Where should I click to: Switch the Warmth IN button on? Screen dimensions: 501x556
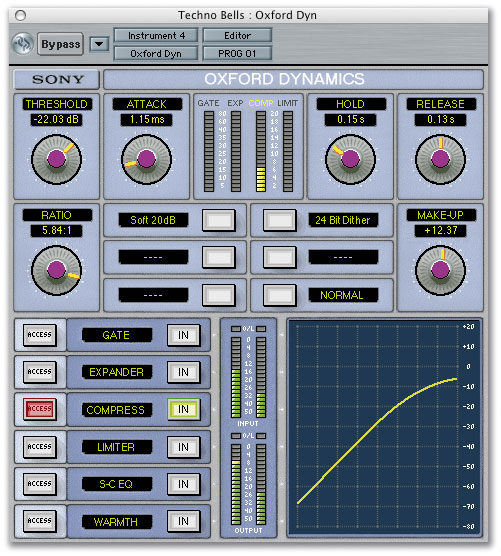pyautogui.click(x=183, y=521)
